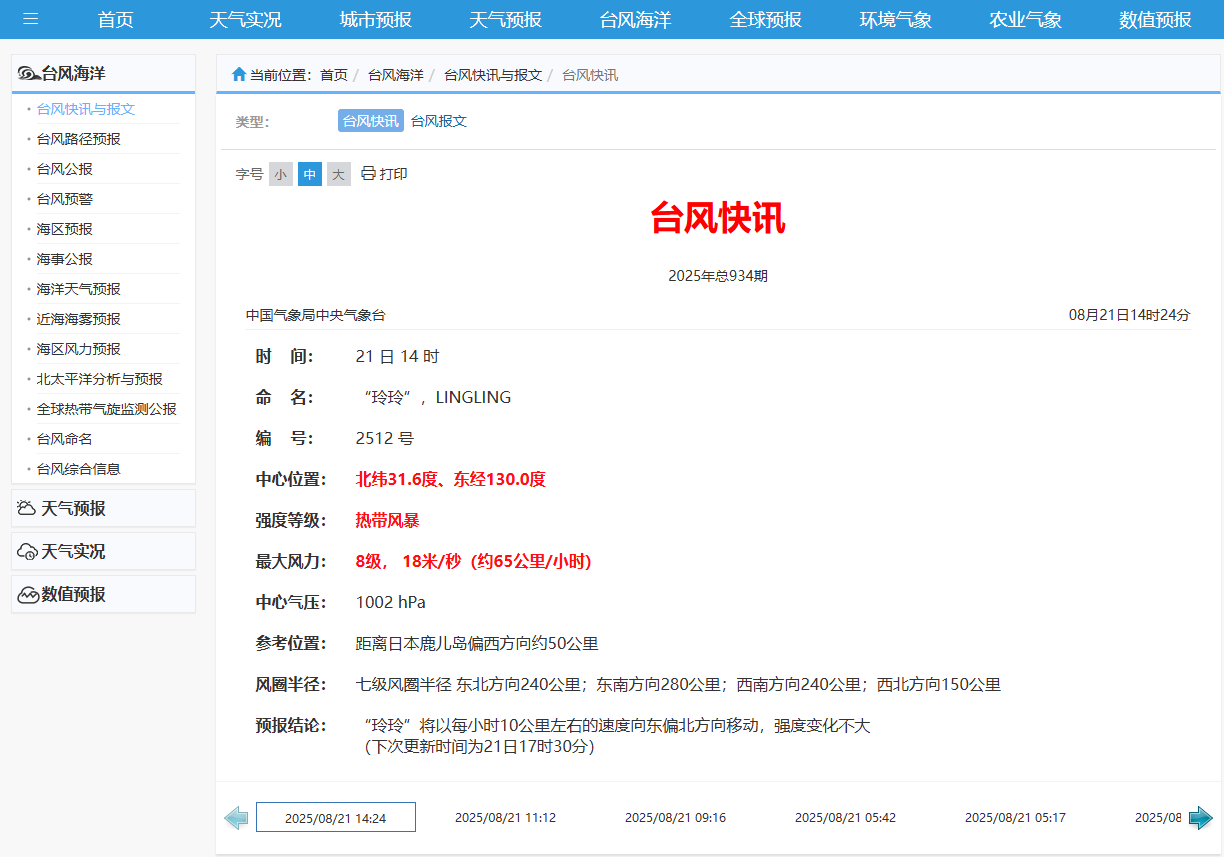Click the cloud icon beside 天气实况
The height and width of the screenshot is (857, 1224).
[27, 552]
